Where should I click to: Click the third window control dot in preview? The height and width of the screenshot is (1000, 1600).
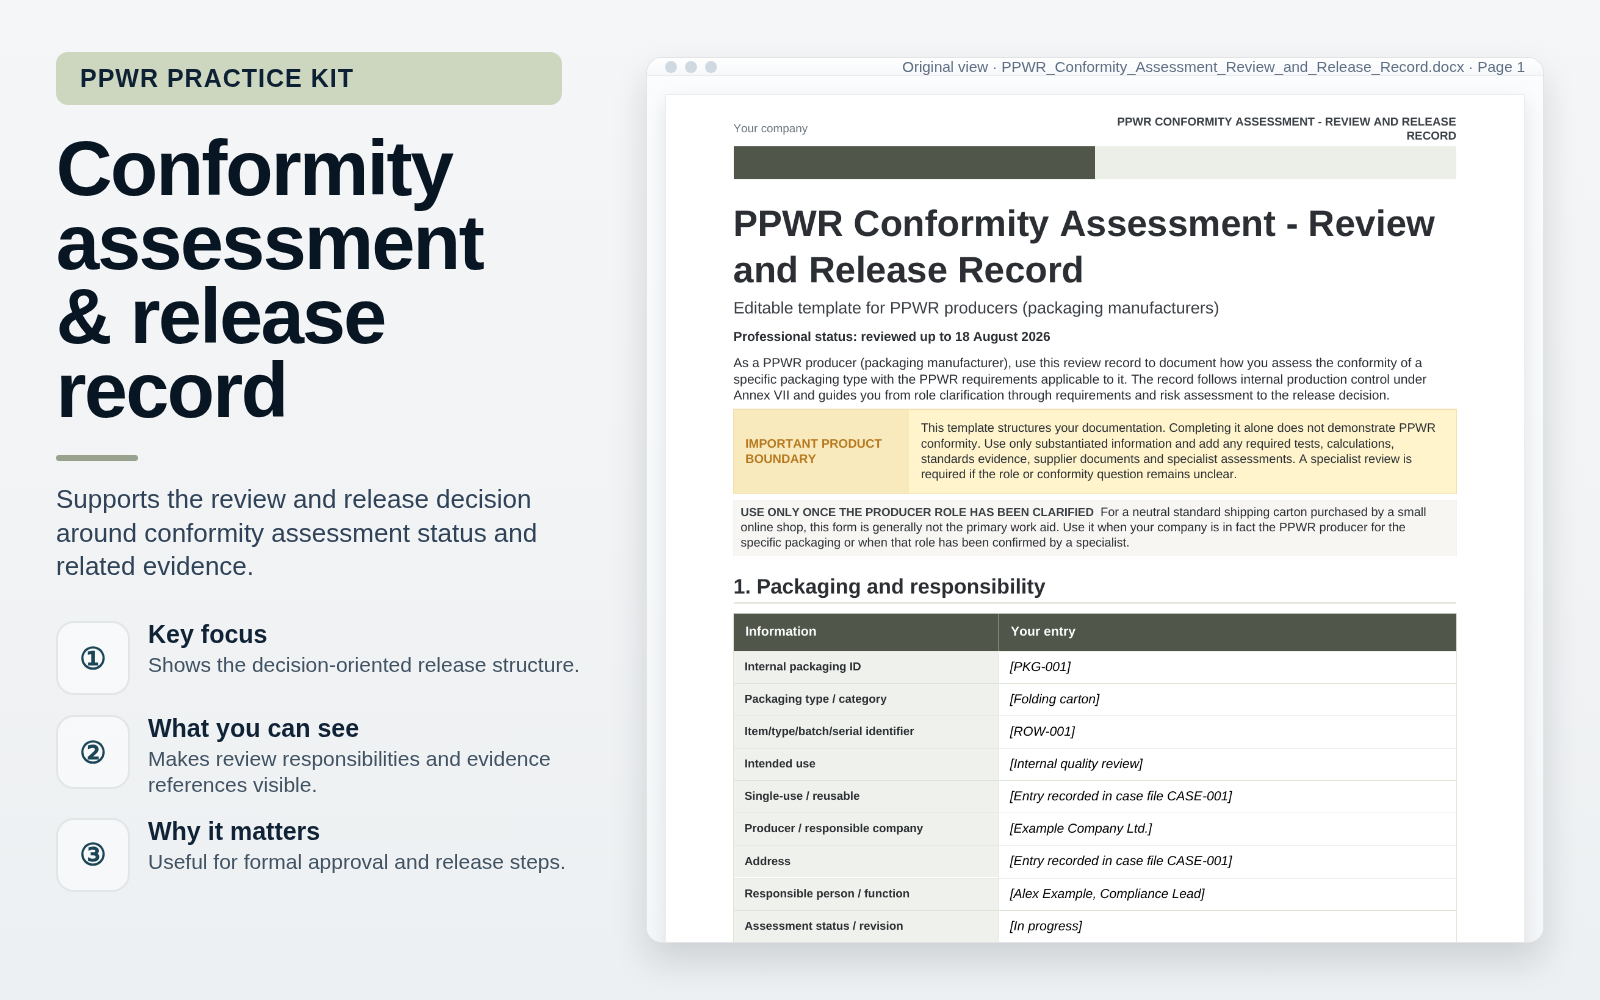point(711,67)
